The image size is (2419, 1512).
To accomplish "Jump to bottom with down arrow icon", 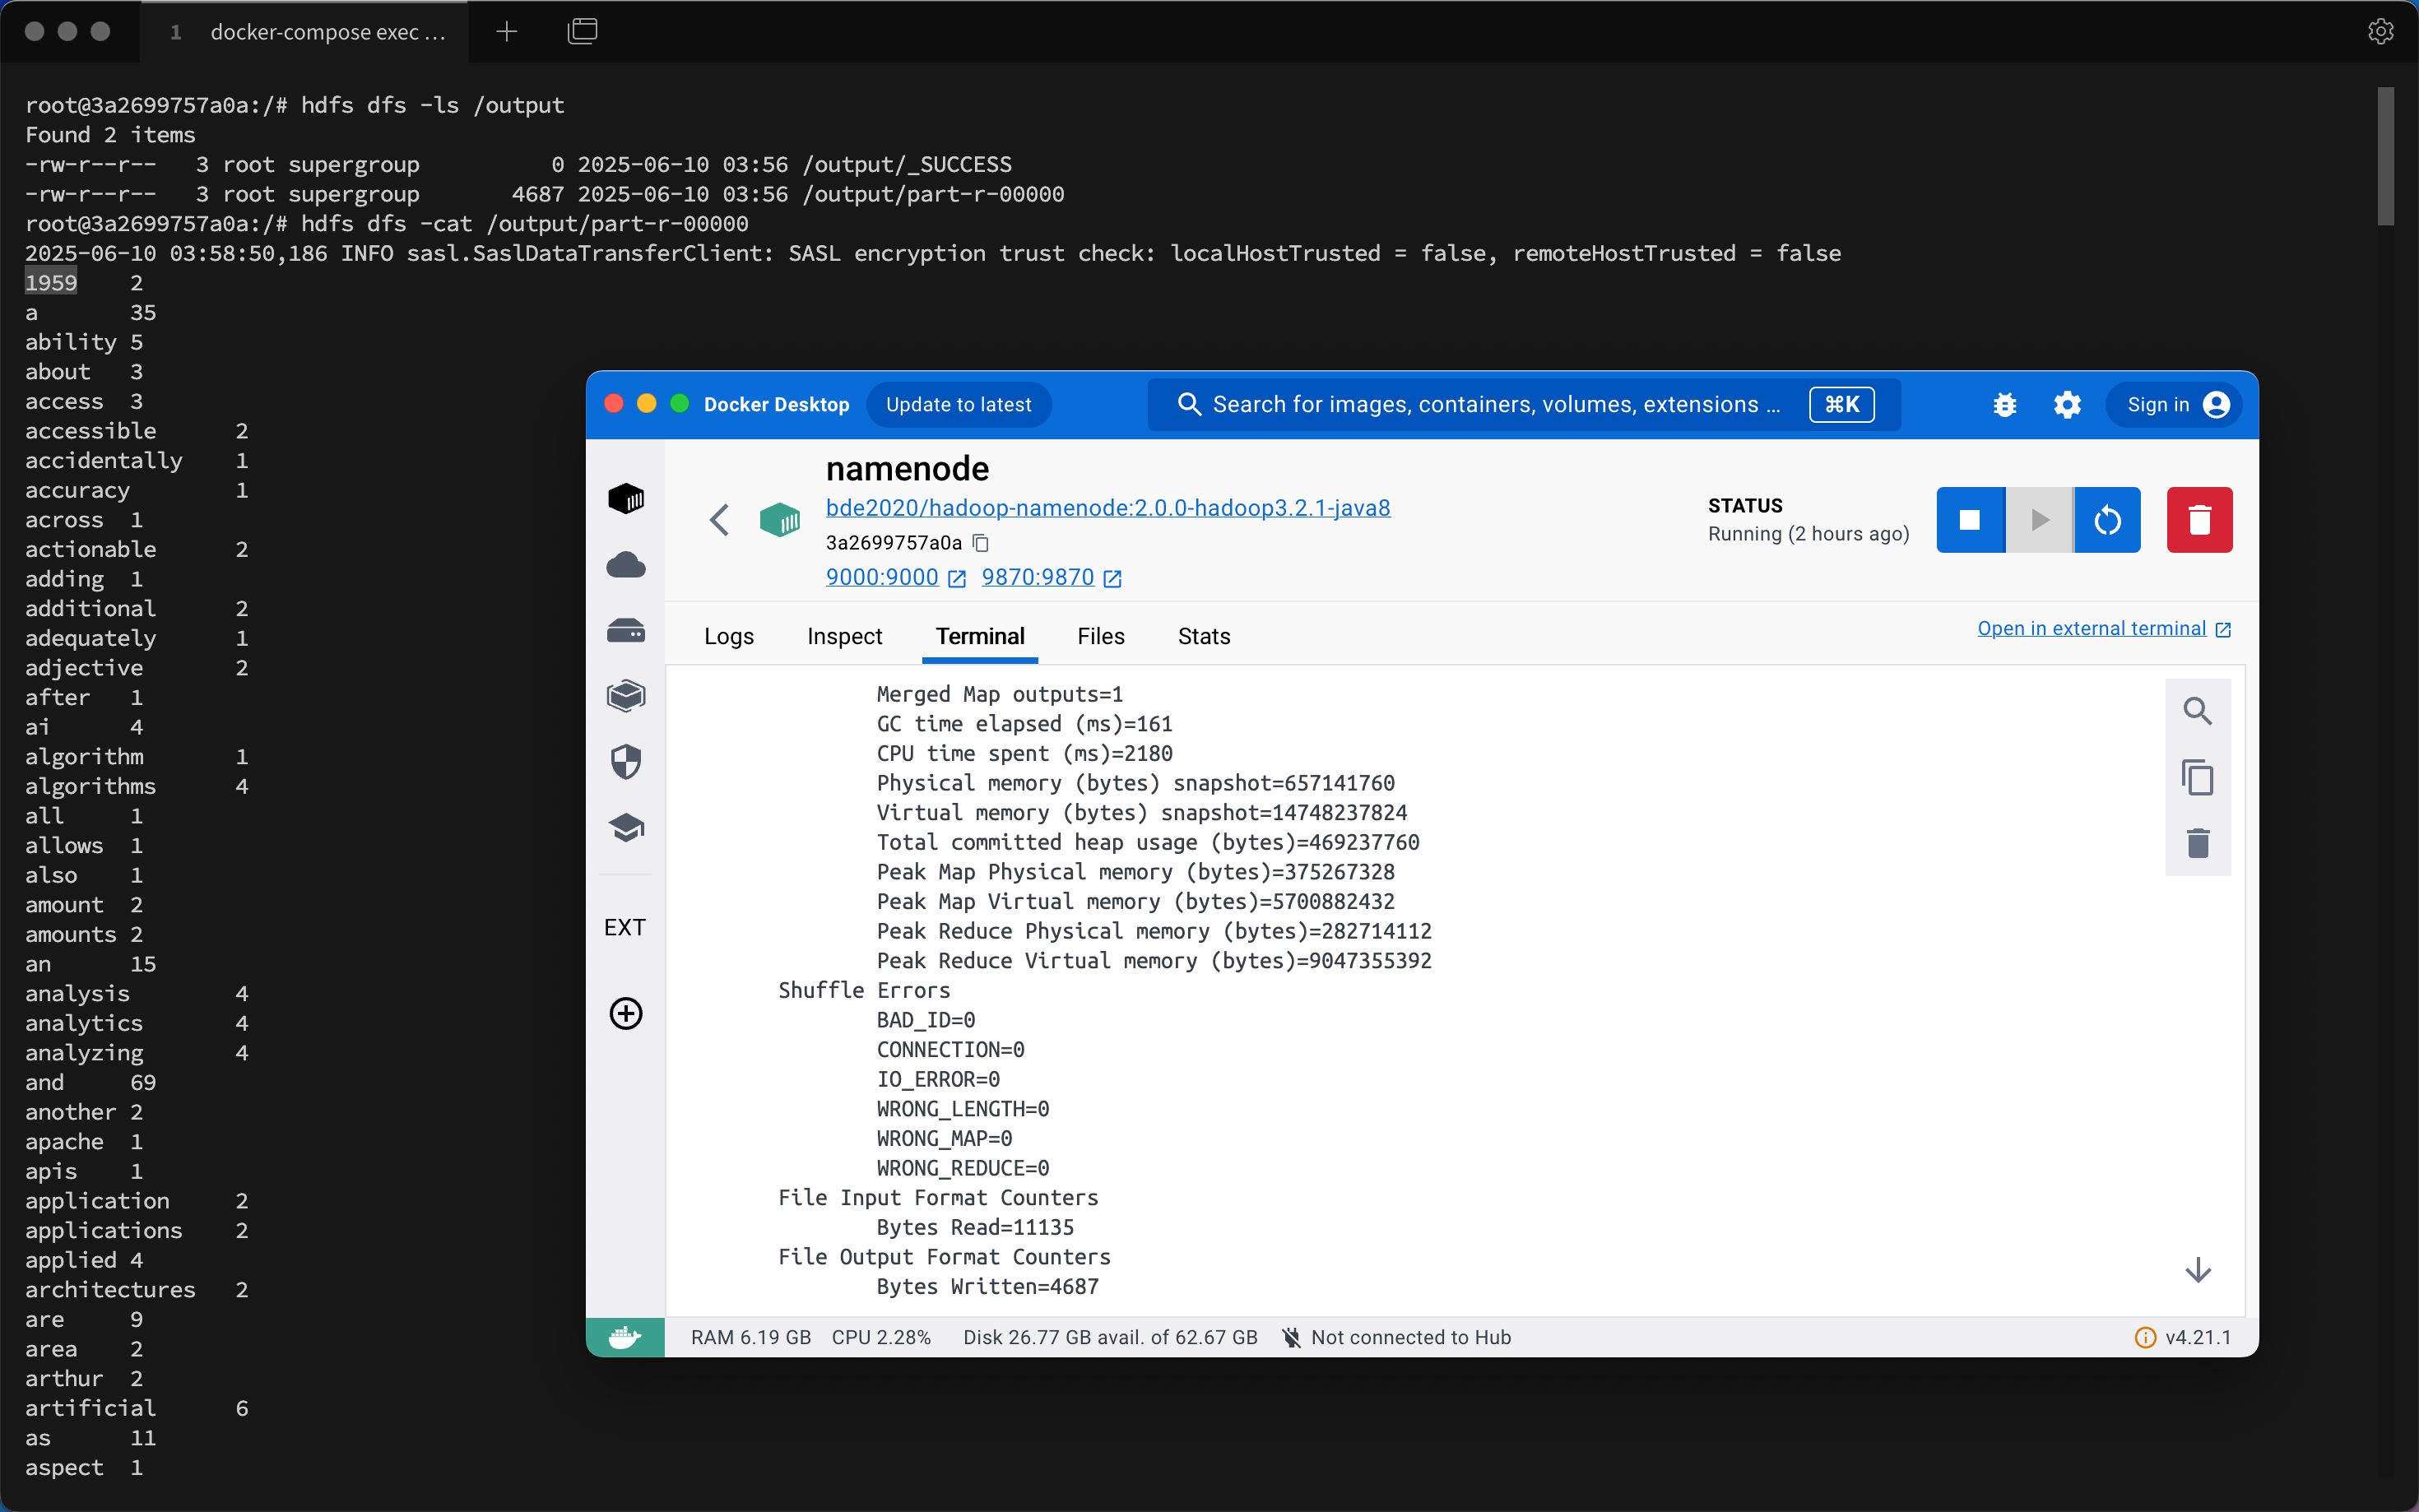I will pos(2197,1270).
